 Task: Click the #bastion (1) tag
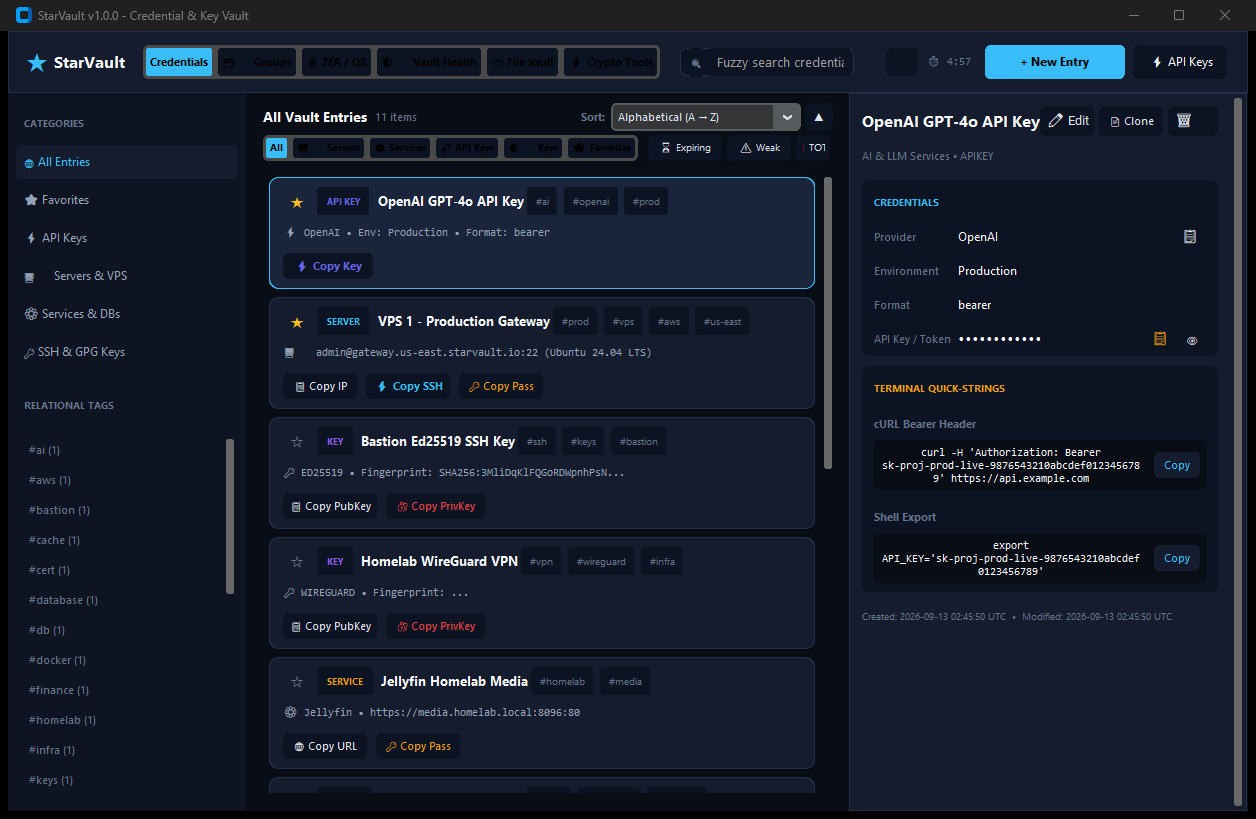pyautogui.click(x=59, y=510)
